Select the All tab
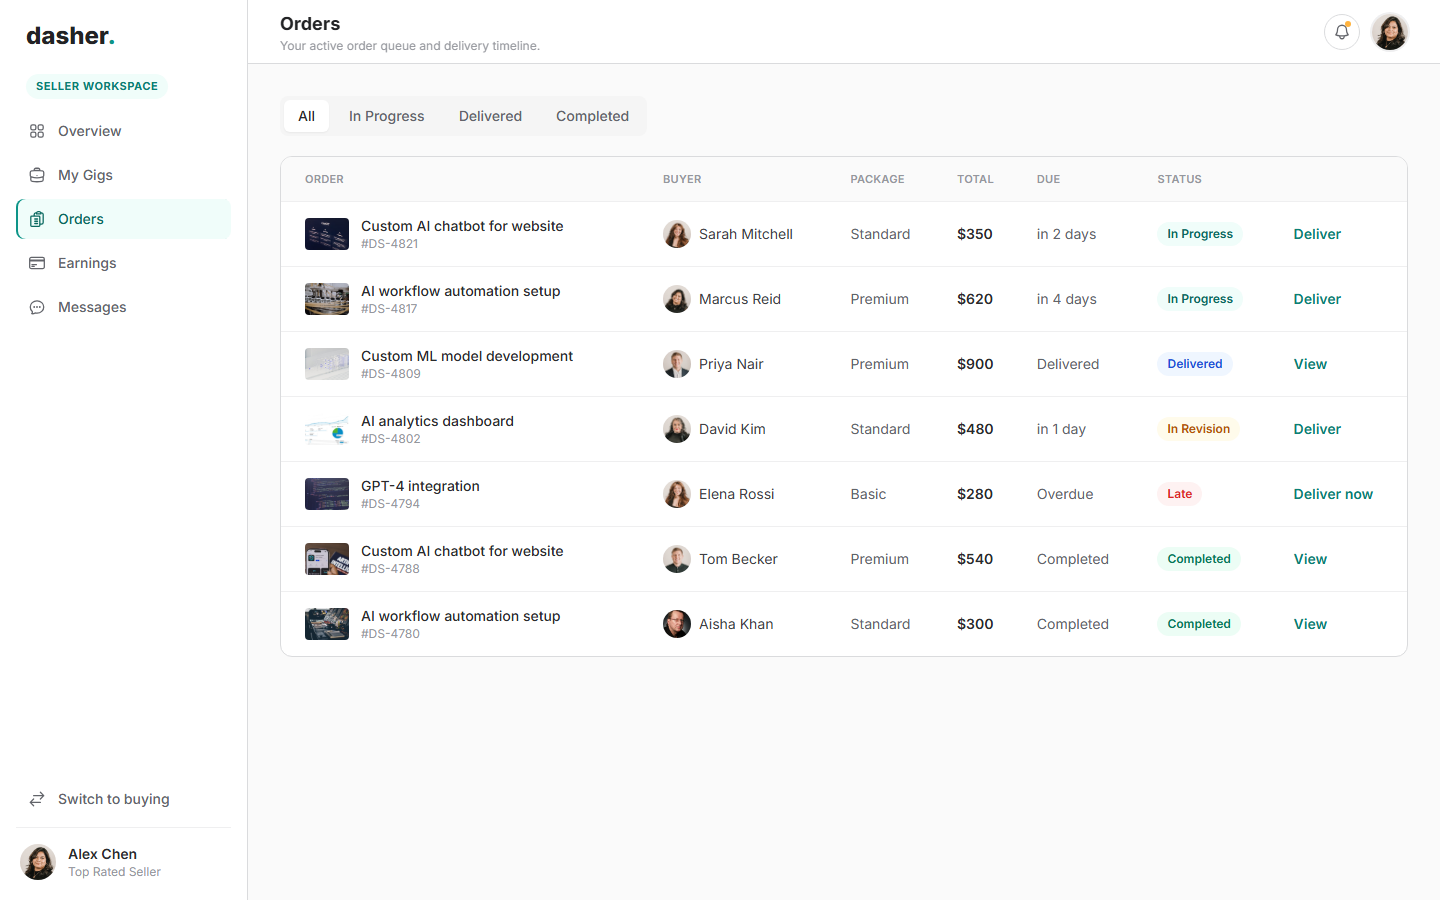The height and width of the screenshot is (900, 1440). (306, 116)
